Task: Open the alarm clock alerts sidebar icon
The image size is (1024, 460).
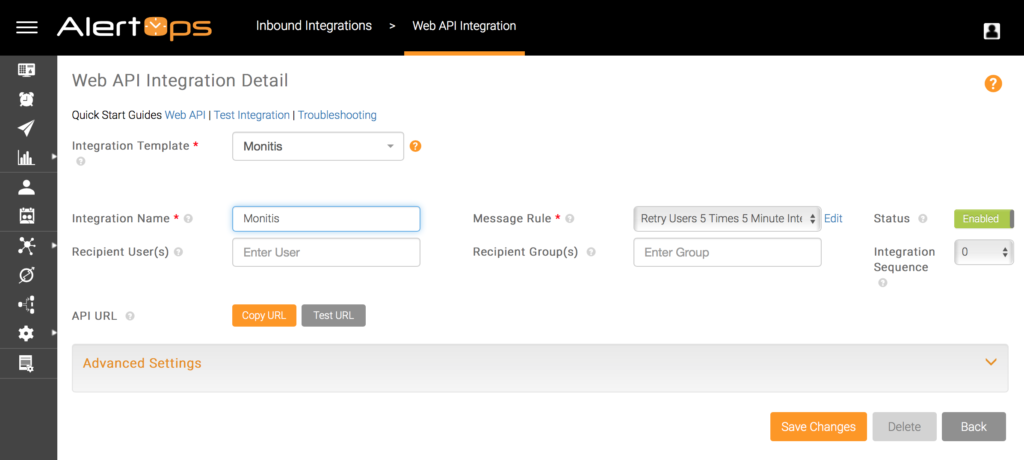Action: point(26,99)
